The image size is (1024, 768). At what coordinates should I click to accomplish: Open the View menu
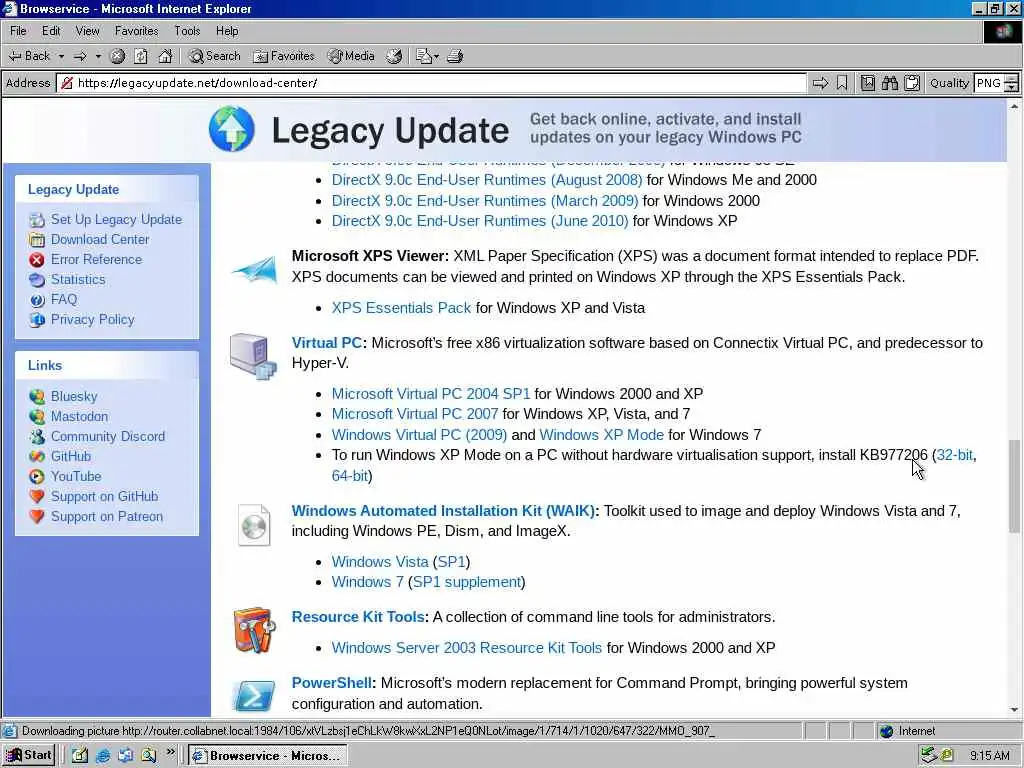click(x=88, y=31)
